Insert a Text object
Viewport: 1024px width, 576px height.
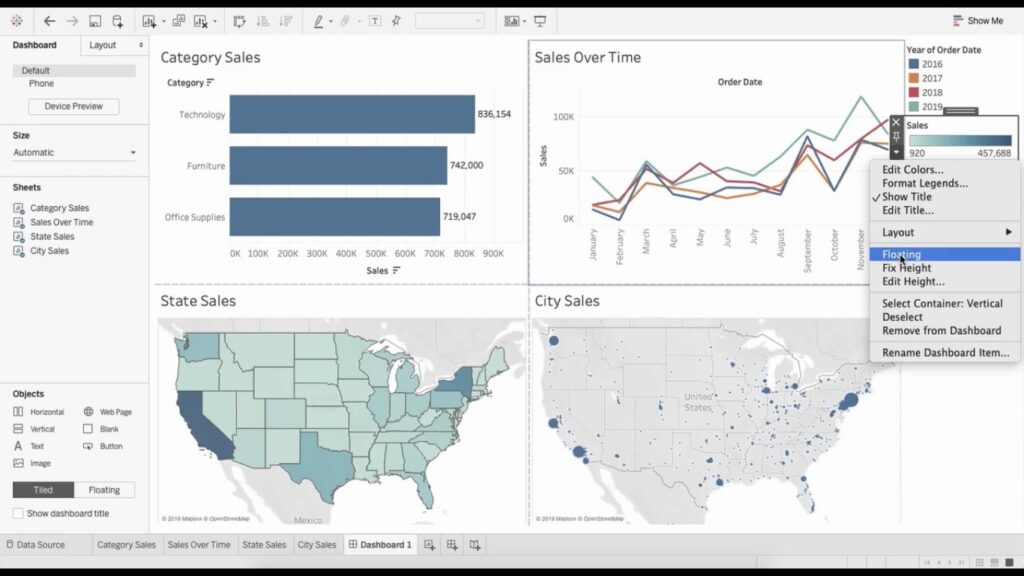[40, 445]
